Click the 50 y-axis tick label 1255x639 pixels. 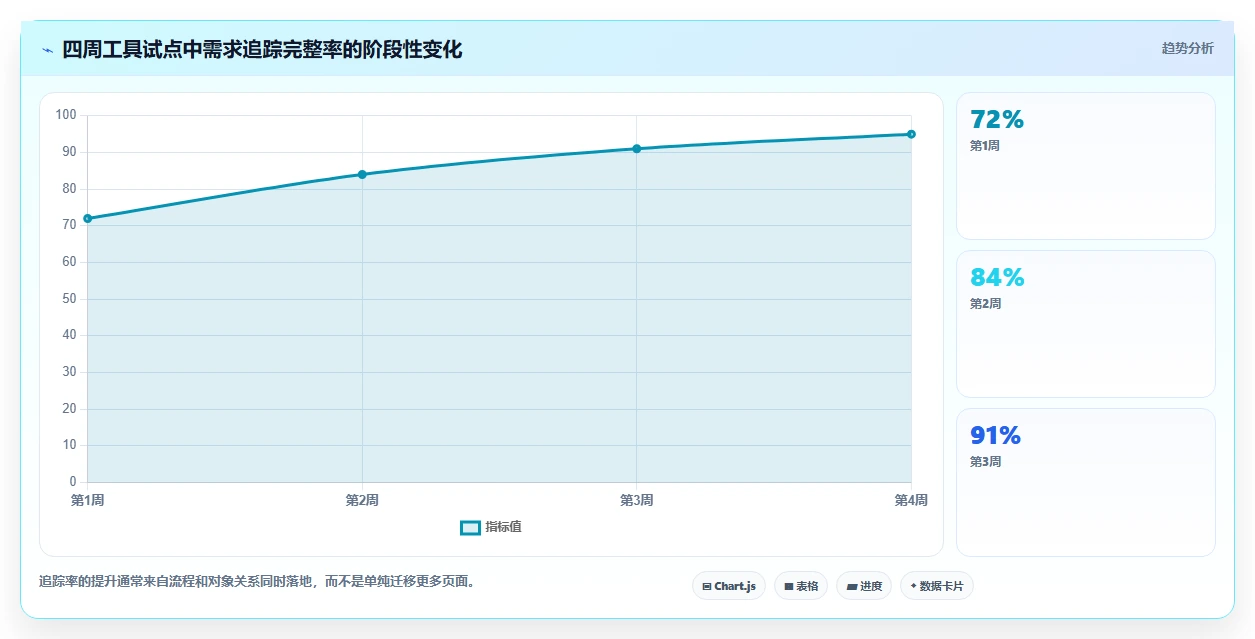point(69,299)
